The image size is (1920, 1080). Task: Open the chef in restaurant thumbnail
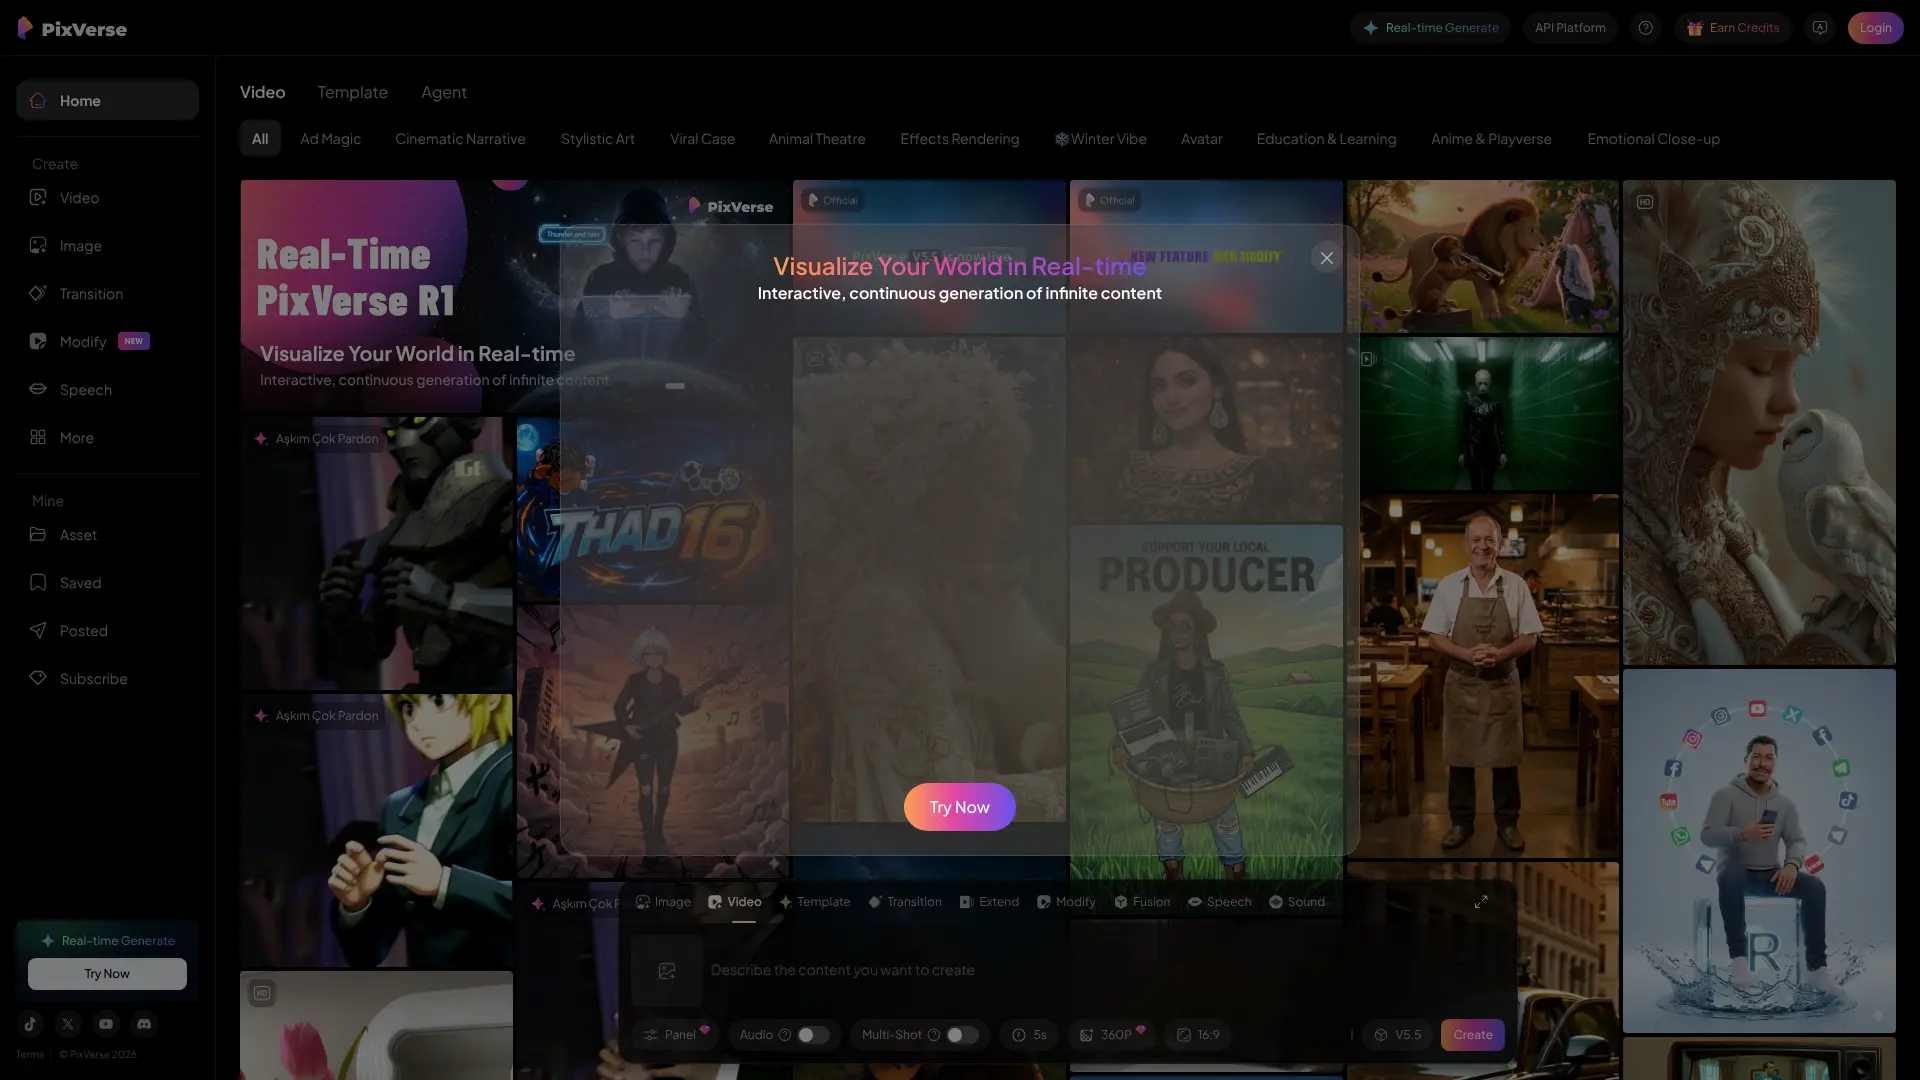click(x=1482, y=676)
